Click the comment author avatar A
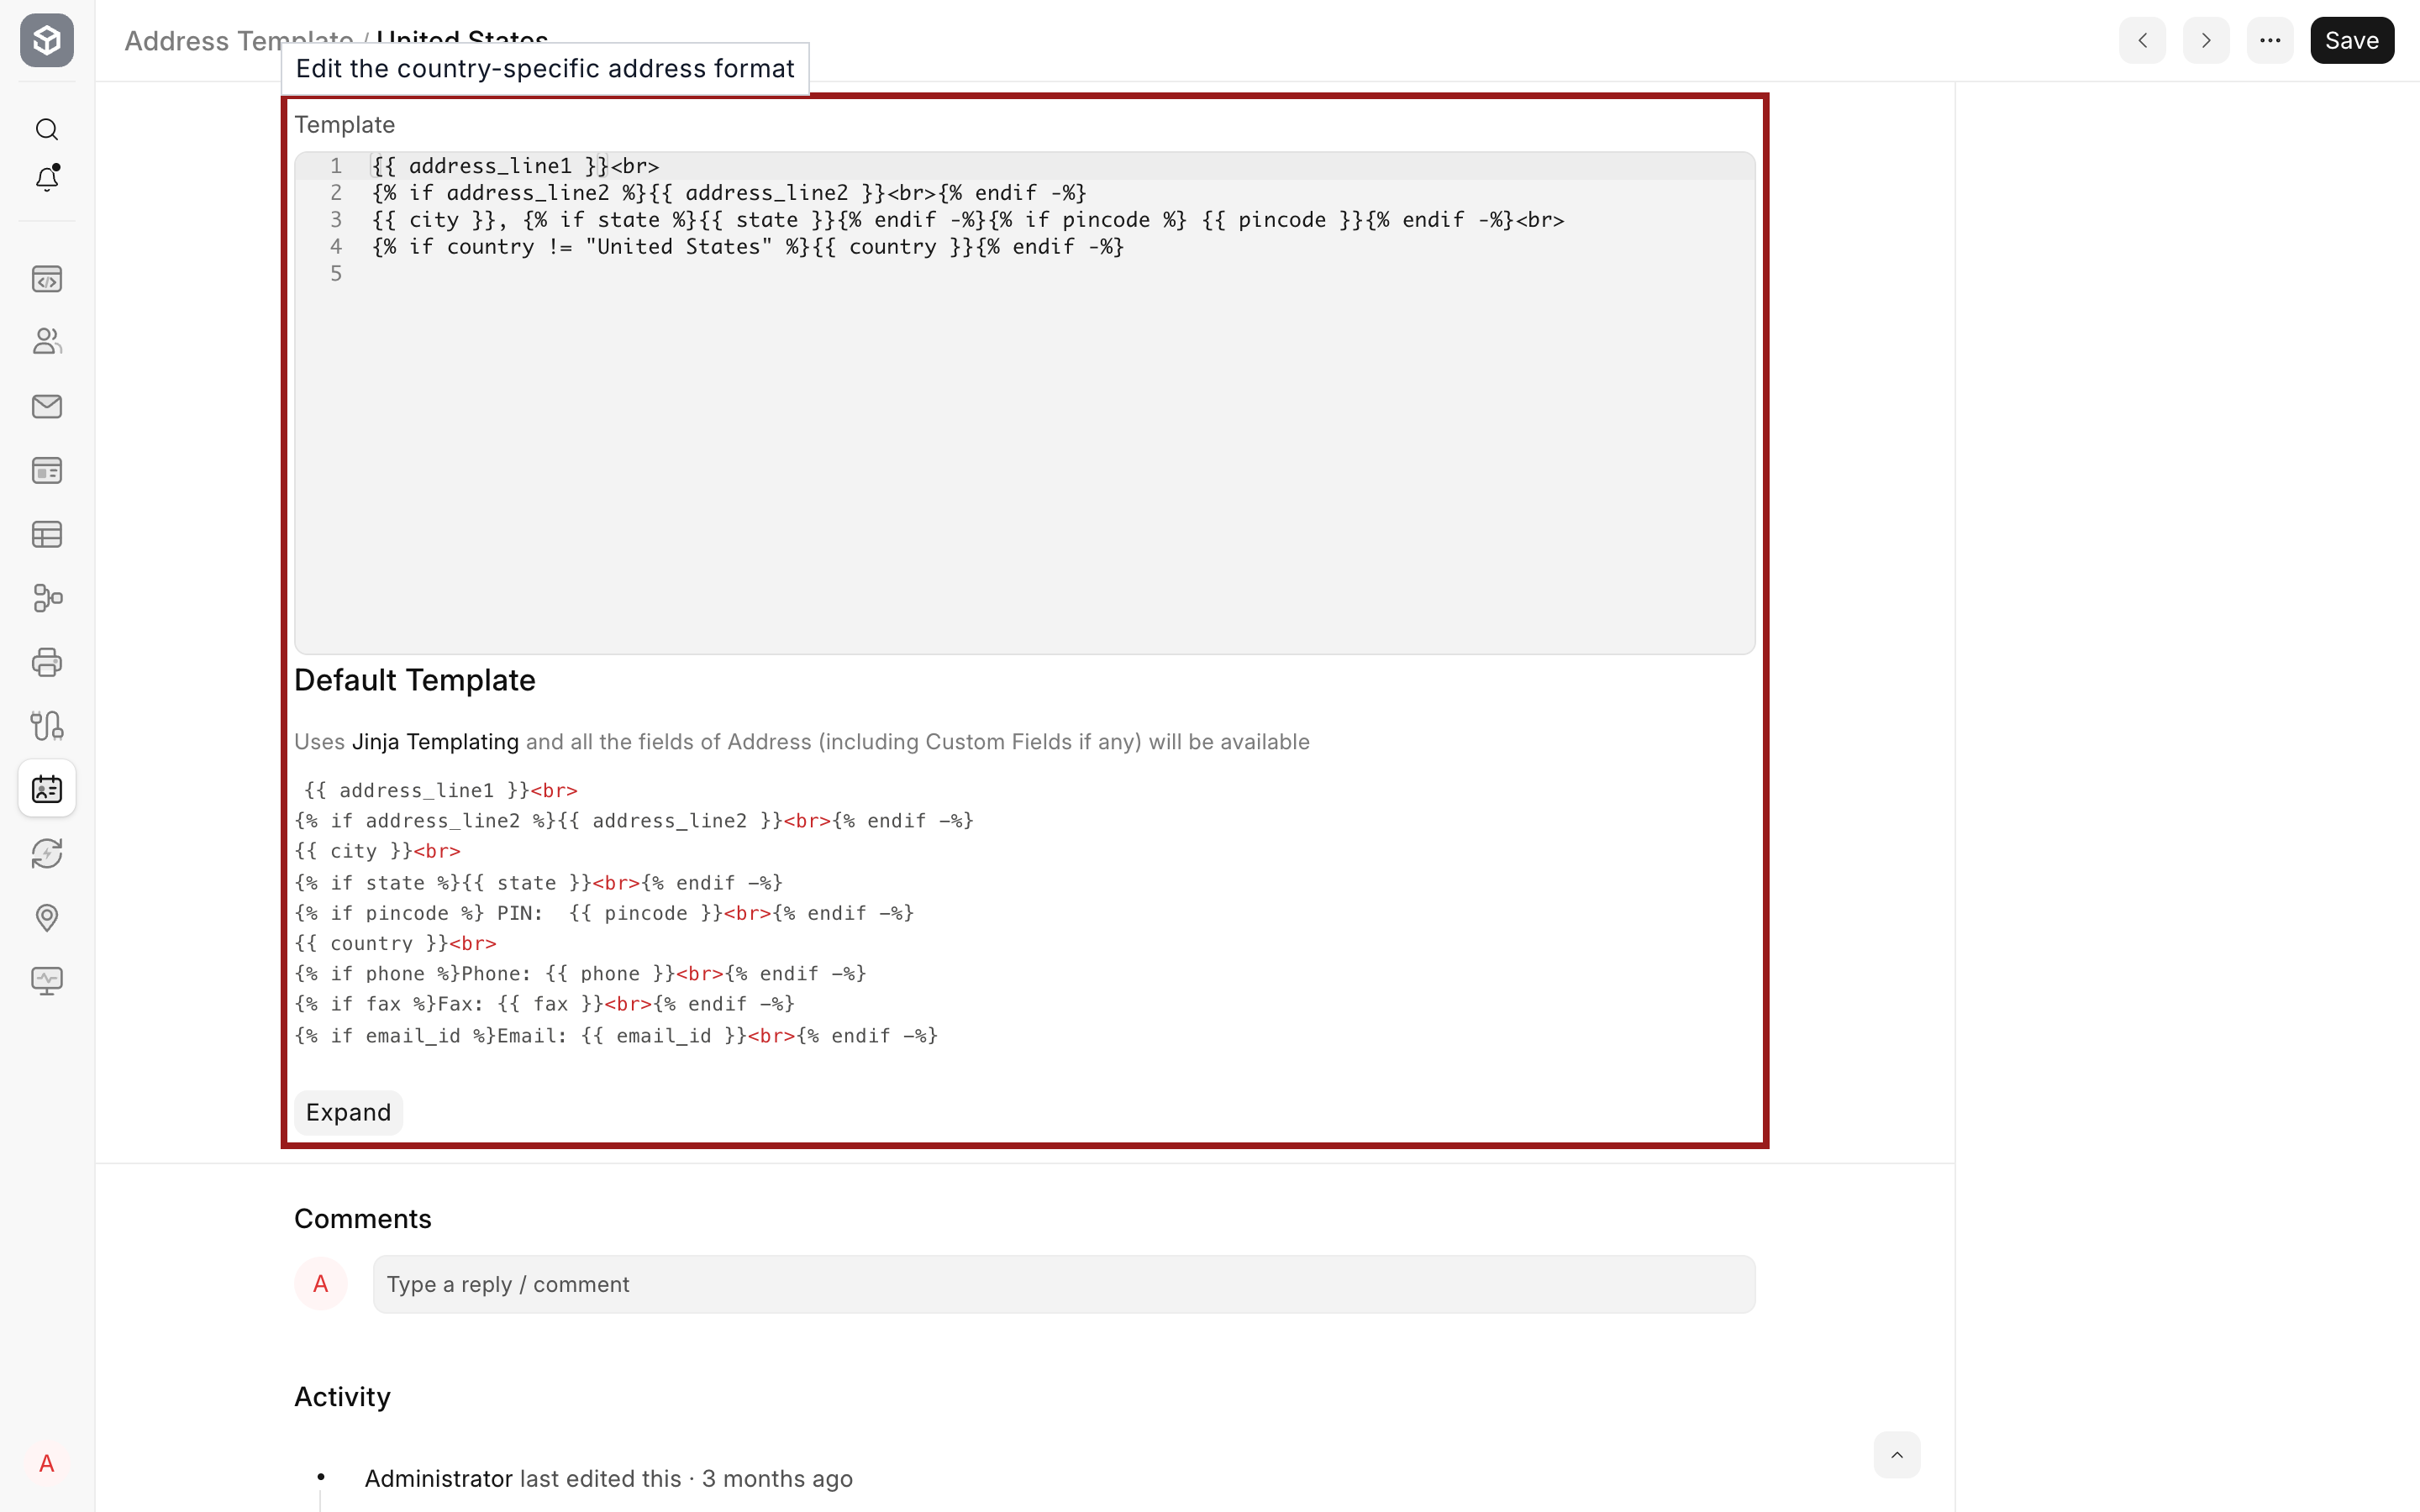2420x1512 pixels. (x=321, y=1284)
